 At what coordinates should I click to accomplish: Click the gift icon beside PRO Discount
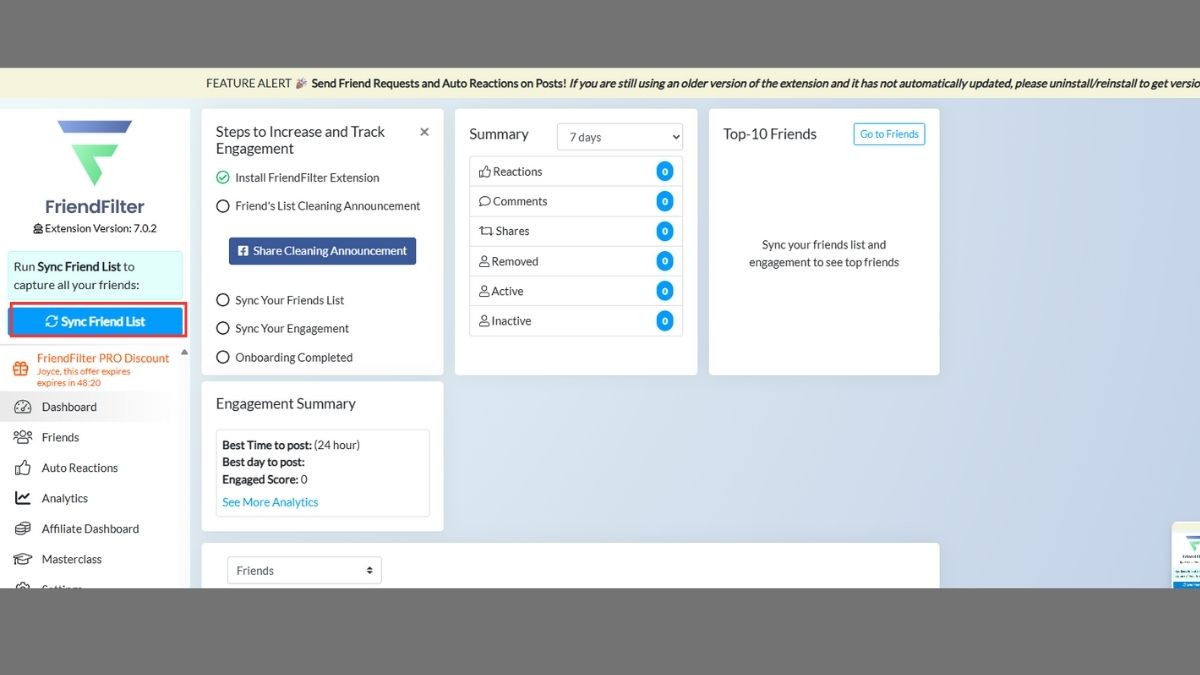[20, 369]
